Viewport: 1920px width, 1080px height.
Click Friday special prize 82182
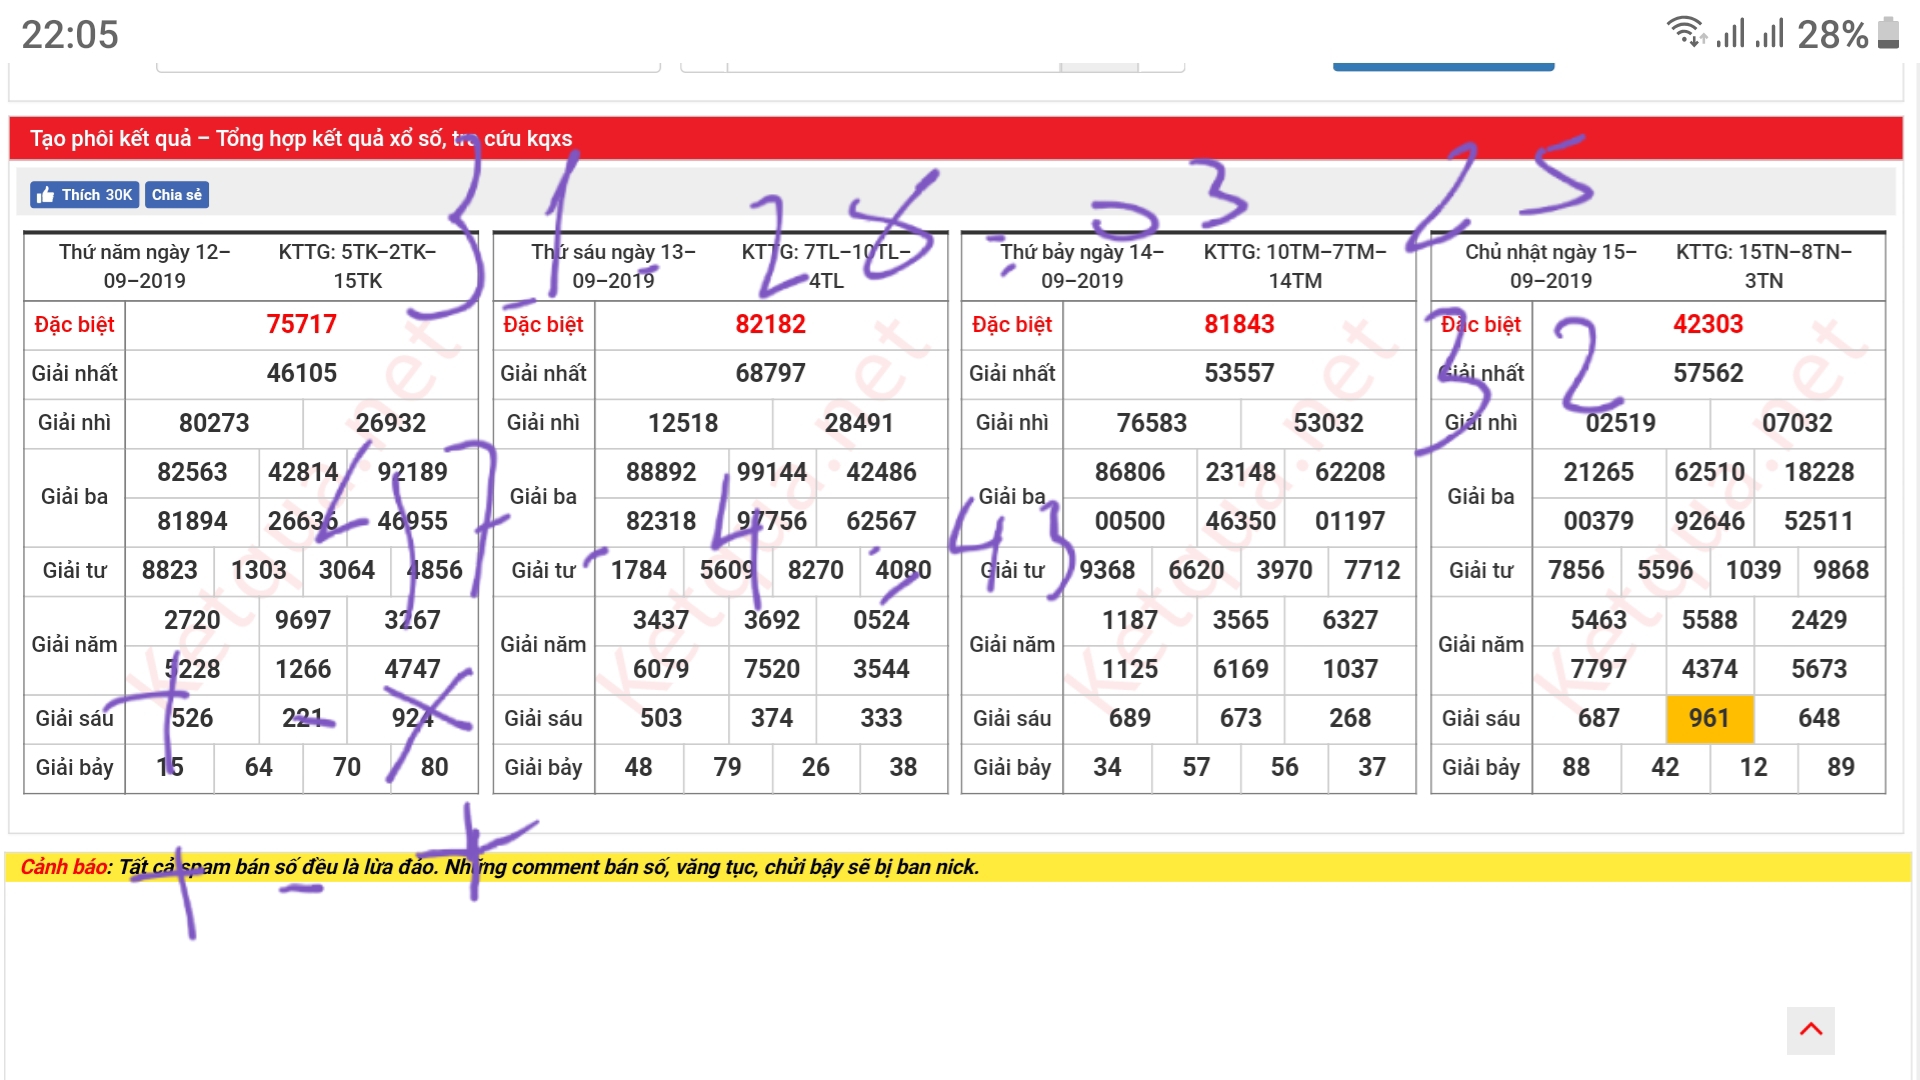pos(770,324)
